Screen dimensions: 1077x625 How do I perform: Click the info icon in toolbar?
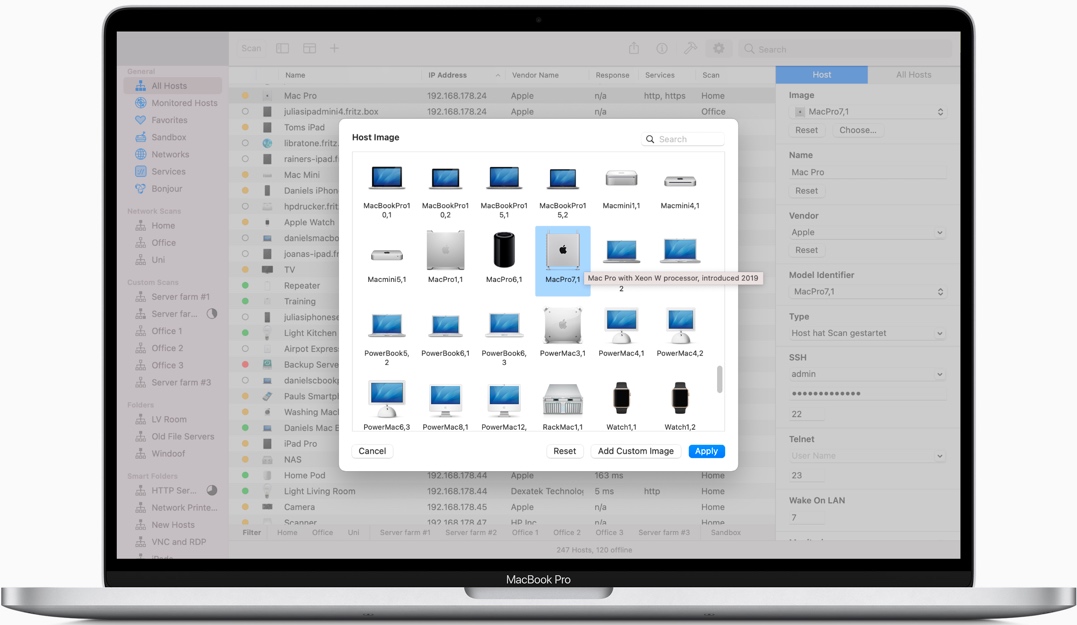coord(662,48)
